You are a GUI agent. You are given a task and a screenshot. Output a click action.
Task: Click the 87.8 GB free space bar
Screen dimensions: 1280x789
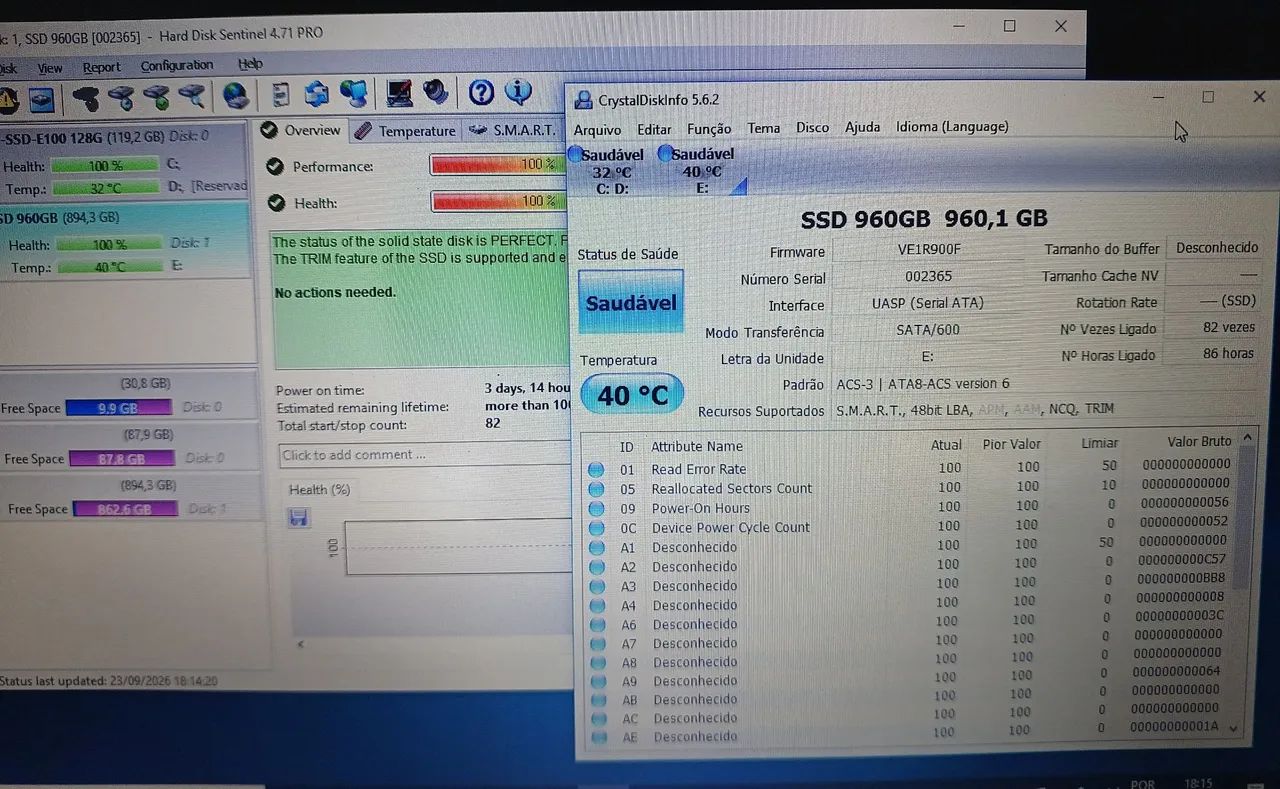[x=121, y=459]
